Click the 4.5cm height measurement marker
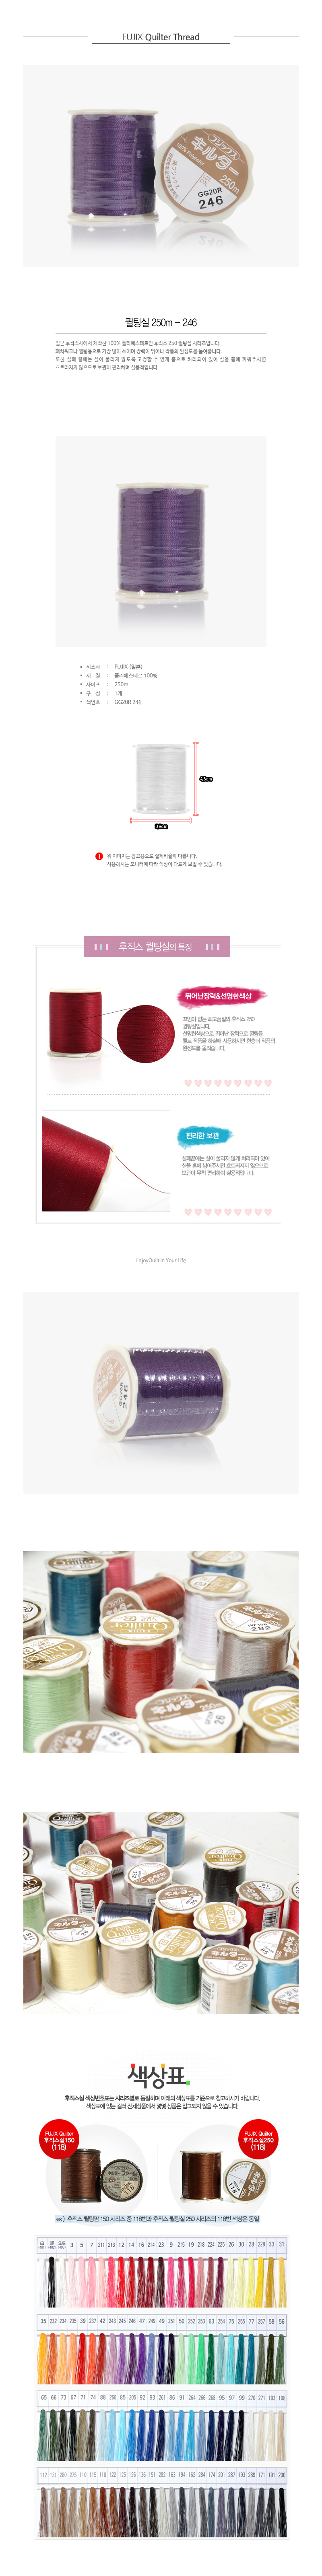322x2576 pixels. tap(205, 778)
